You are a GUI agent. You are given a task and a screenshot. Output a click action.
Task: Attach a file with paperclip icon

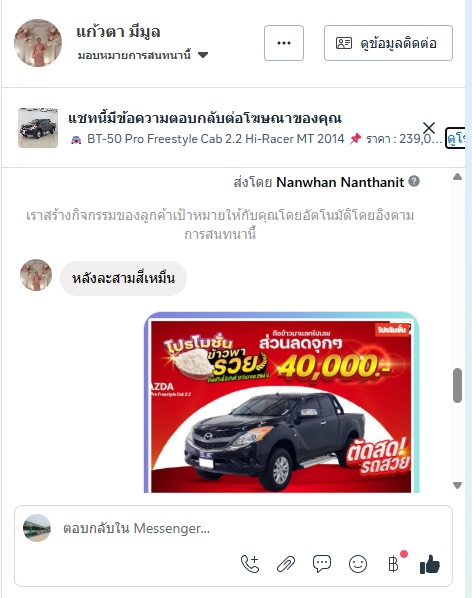(x=286, y=564)
